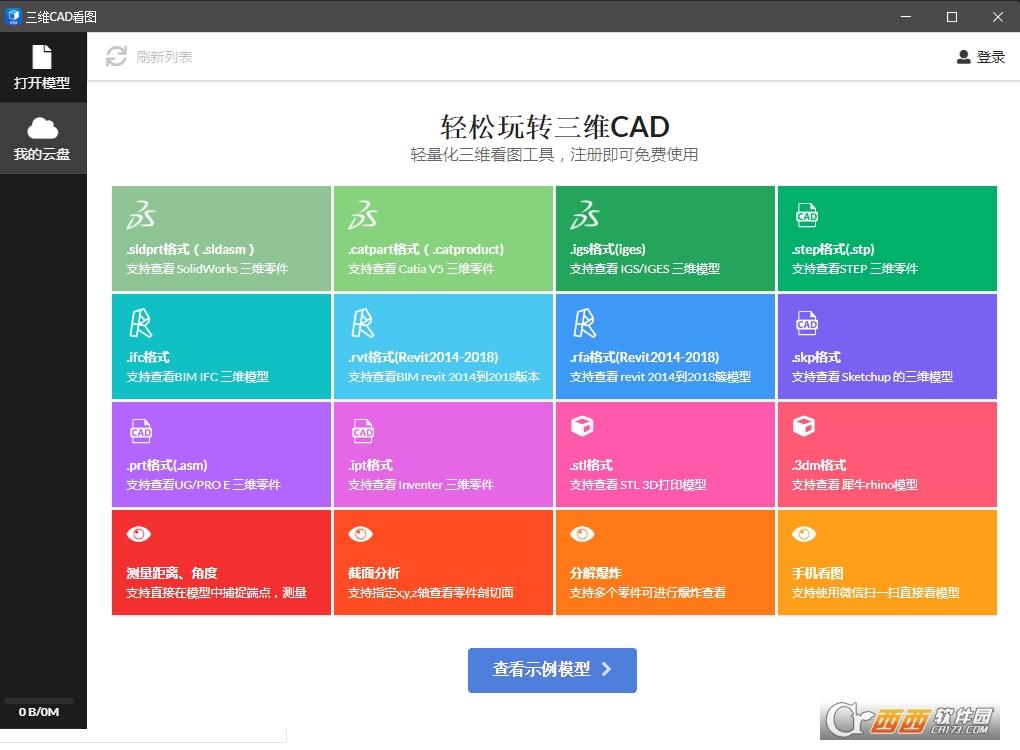The height and width of the screenshot is (750, 1020).
Task: Select the .3dm格式 title text
Action: [x=818, y=465]
